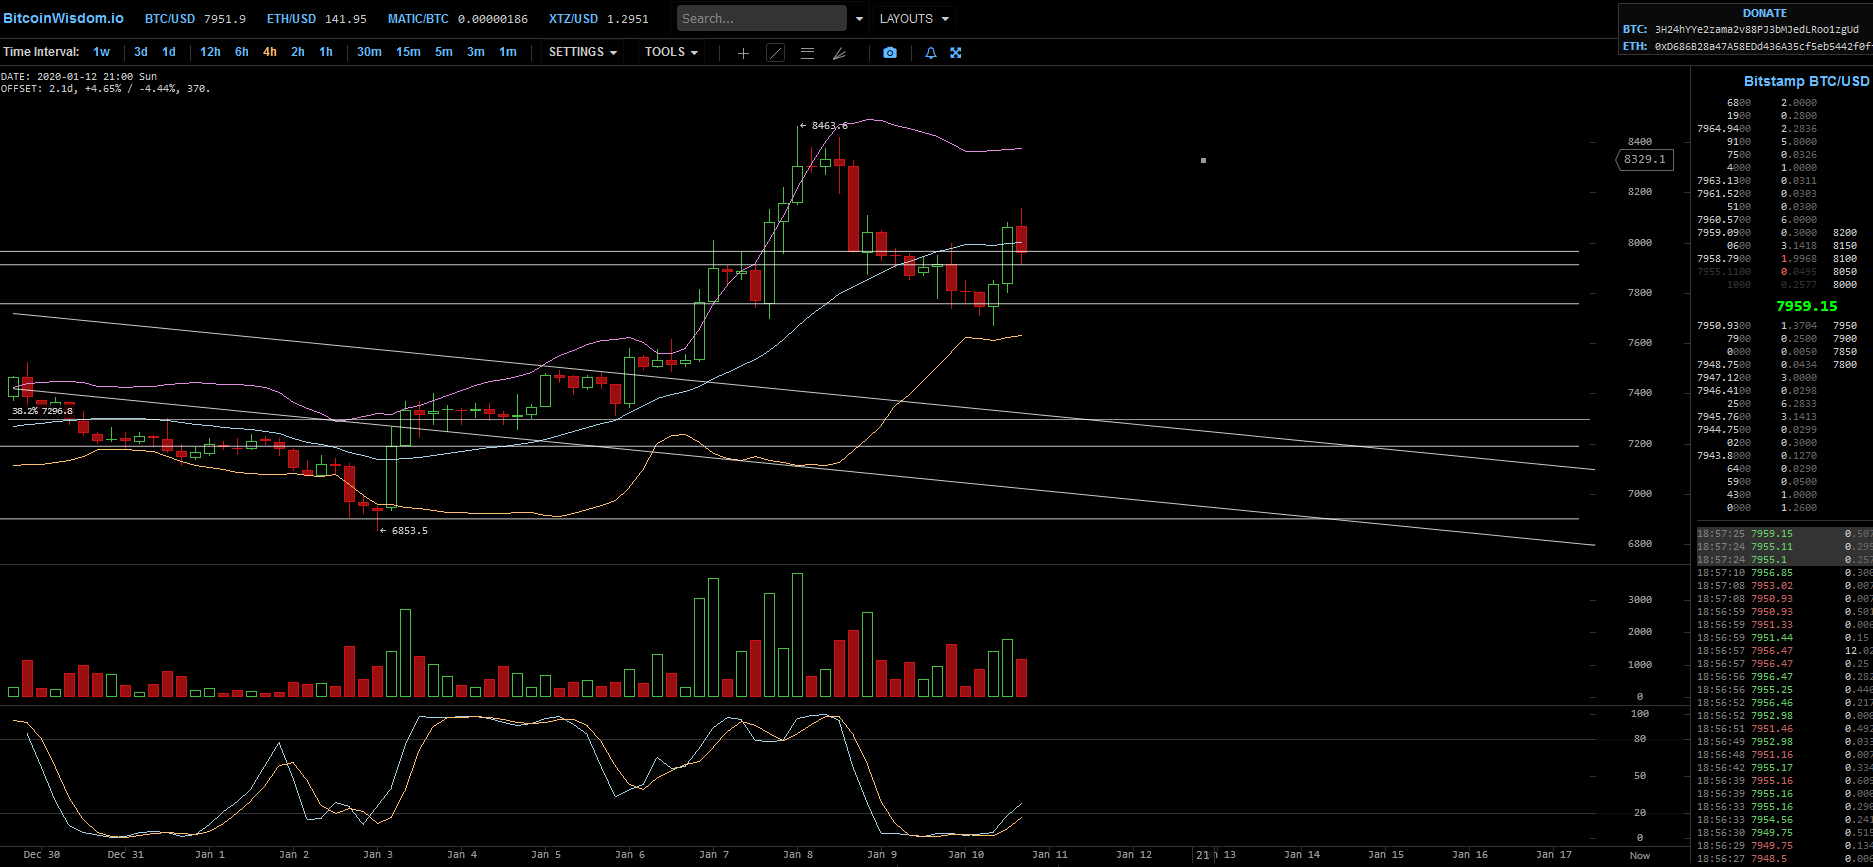The height and width of the screenshot is (867, 1873).
Task: Click the 18:56:27 trade row
Action: click(1784, 859)
